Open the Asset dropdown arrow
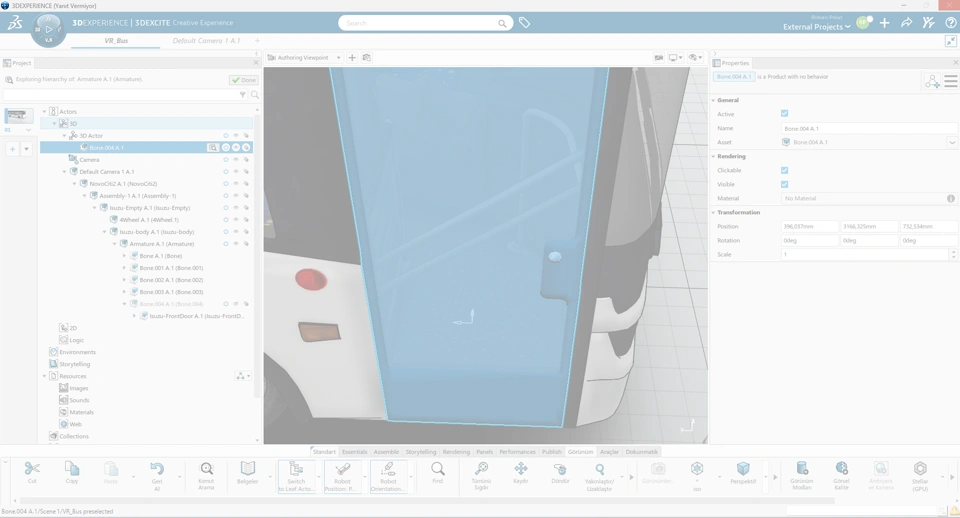This screenshot has width=960, height=518. (952, 142)
